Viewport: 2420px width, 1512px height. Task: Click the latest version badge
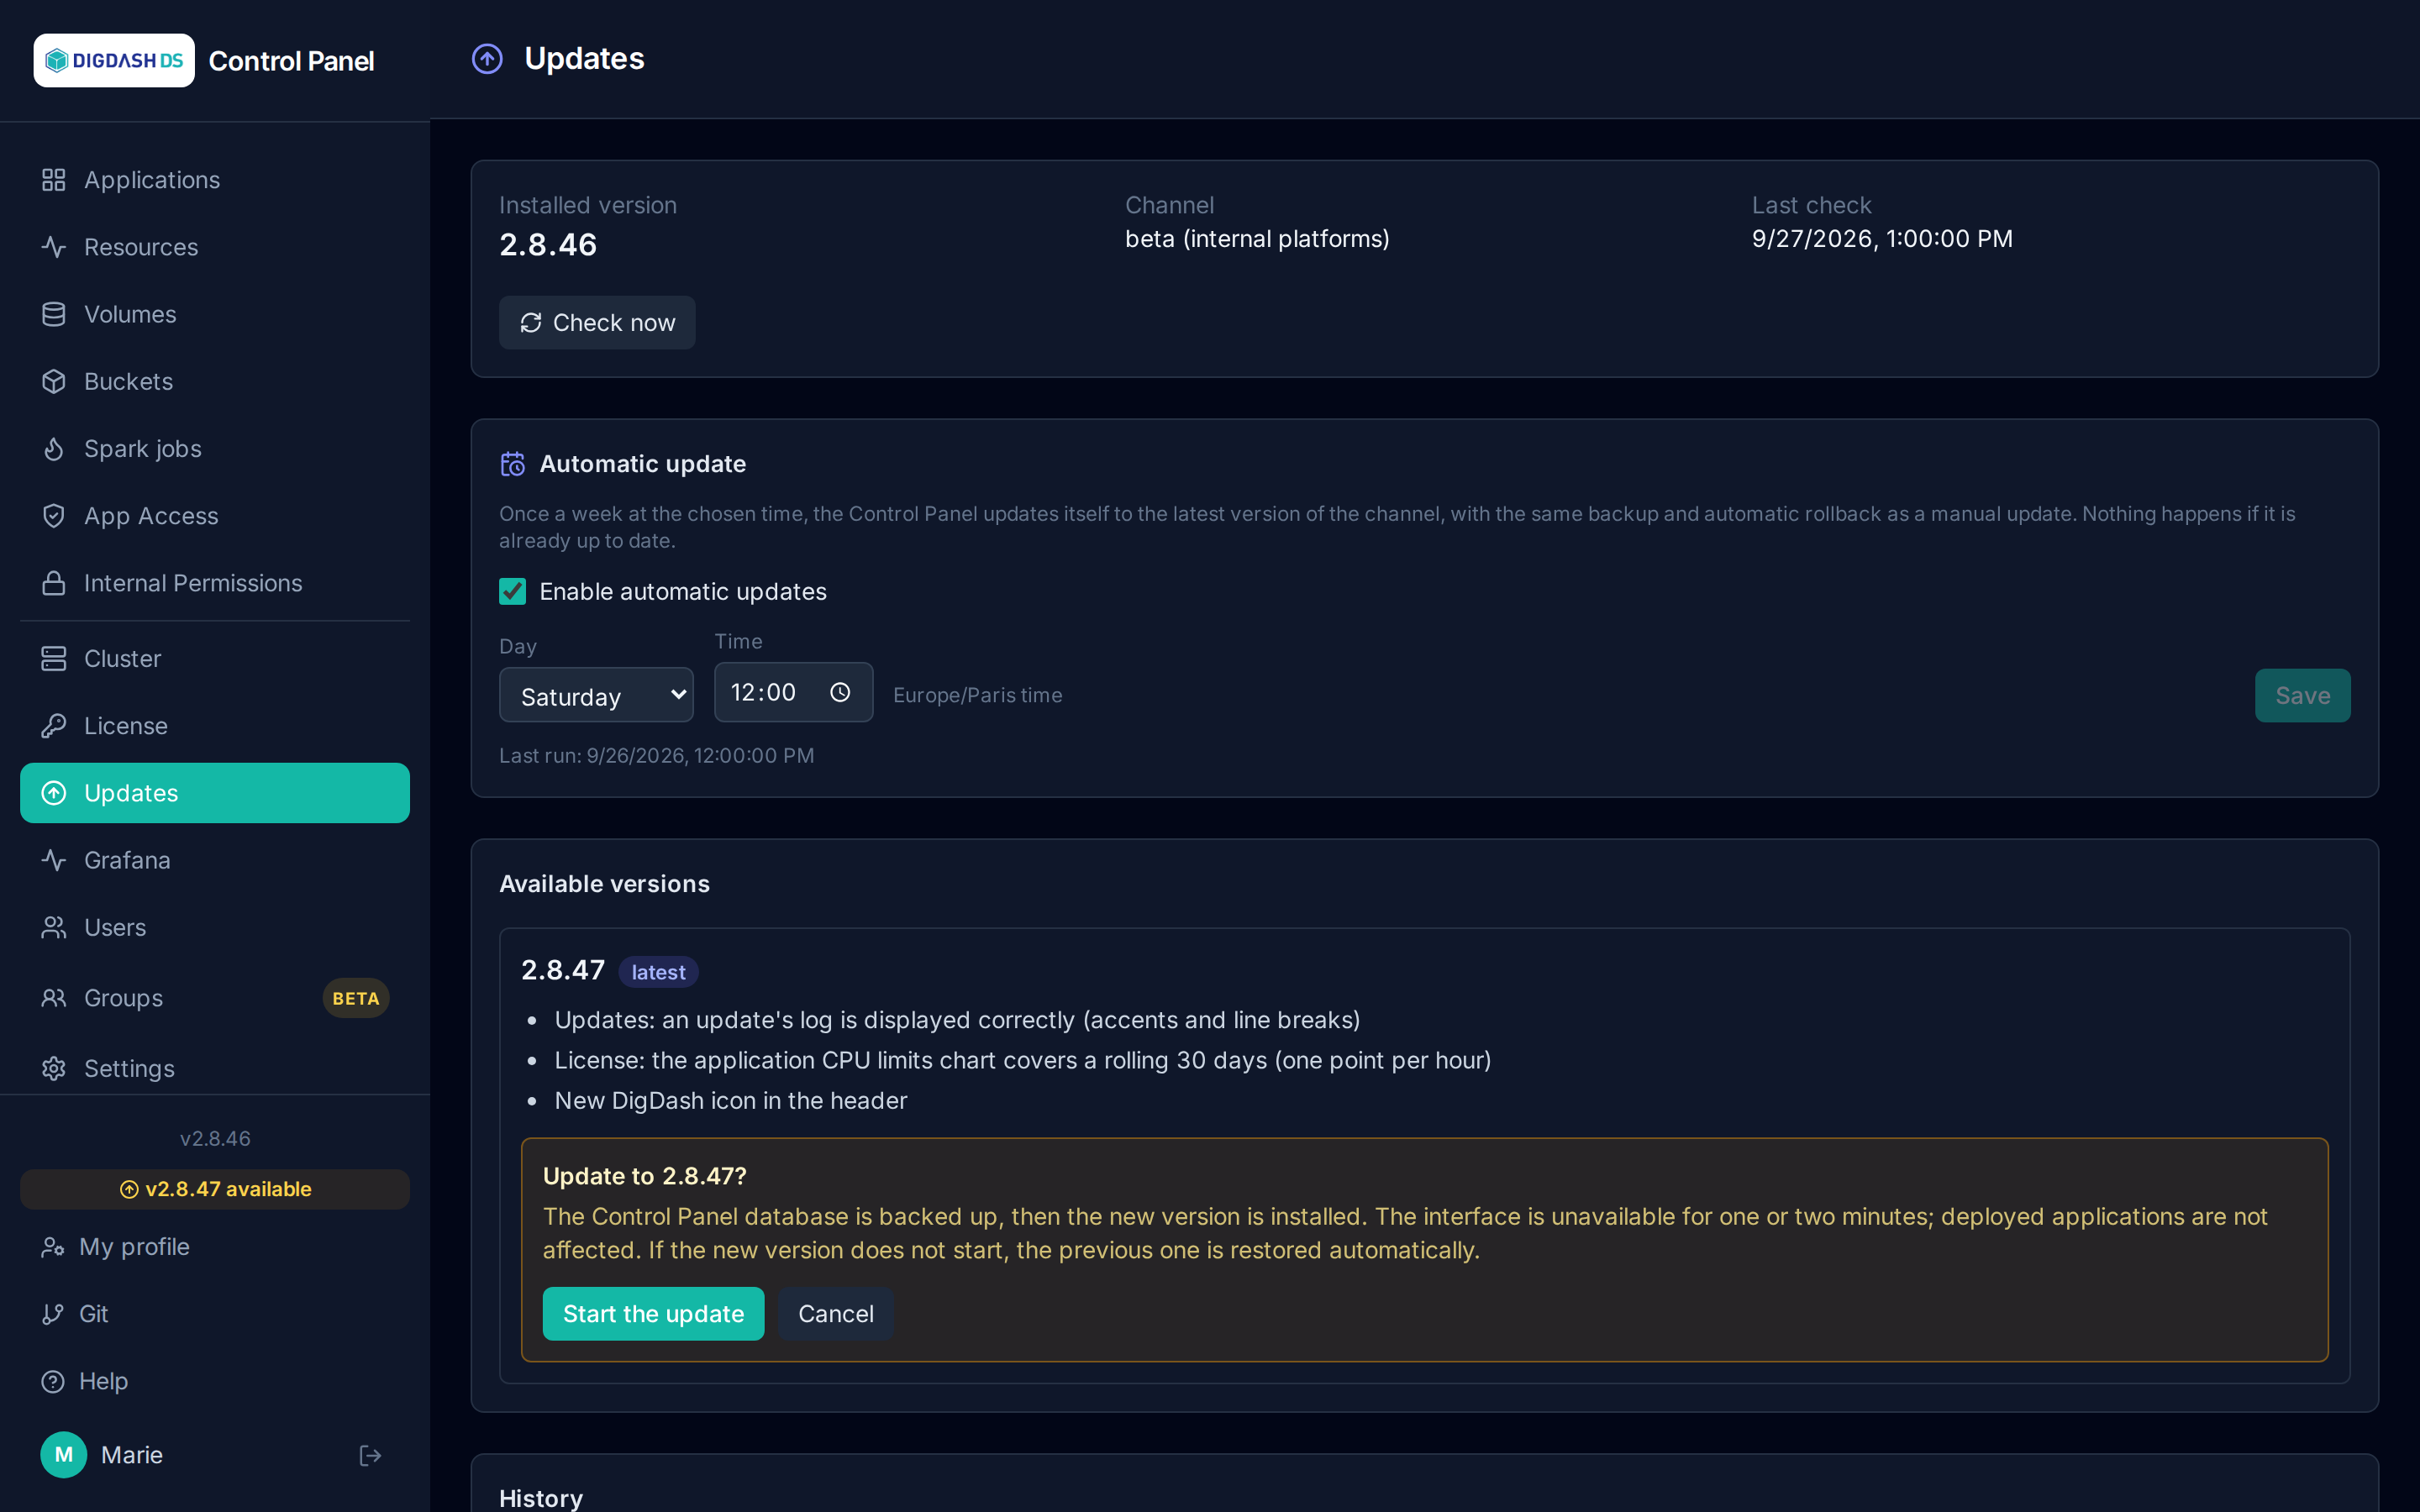tap(658, 972)
